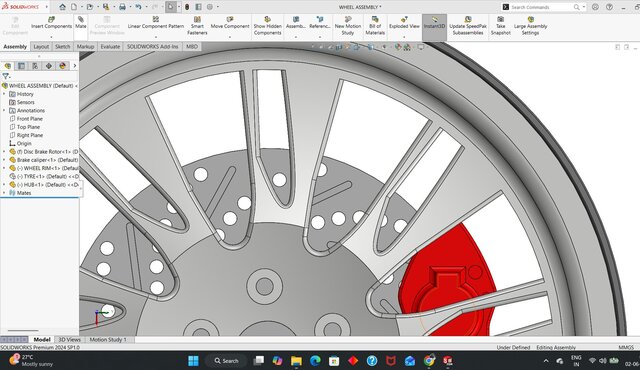This screenshot has width=640, height=370.
Task: Open the Options gear icon
Action: tap(210, 7)
